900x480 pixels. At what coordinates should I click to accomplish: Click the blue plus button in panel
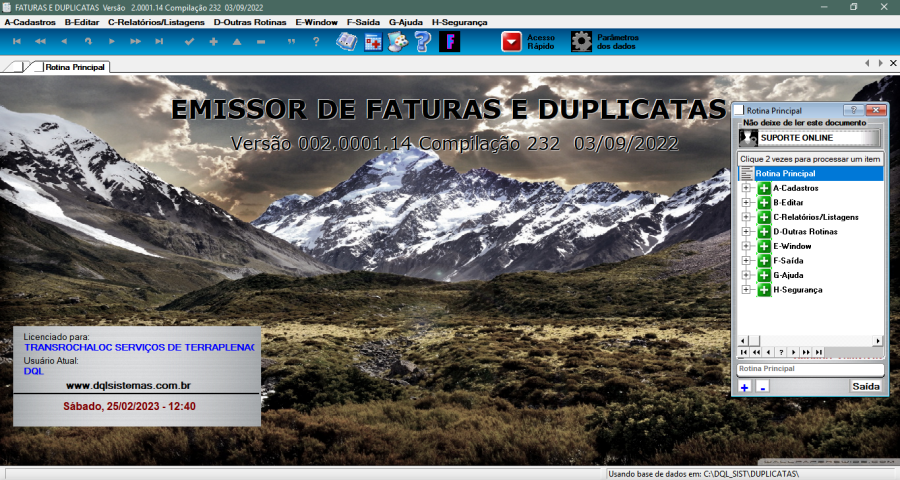(745, 386)
